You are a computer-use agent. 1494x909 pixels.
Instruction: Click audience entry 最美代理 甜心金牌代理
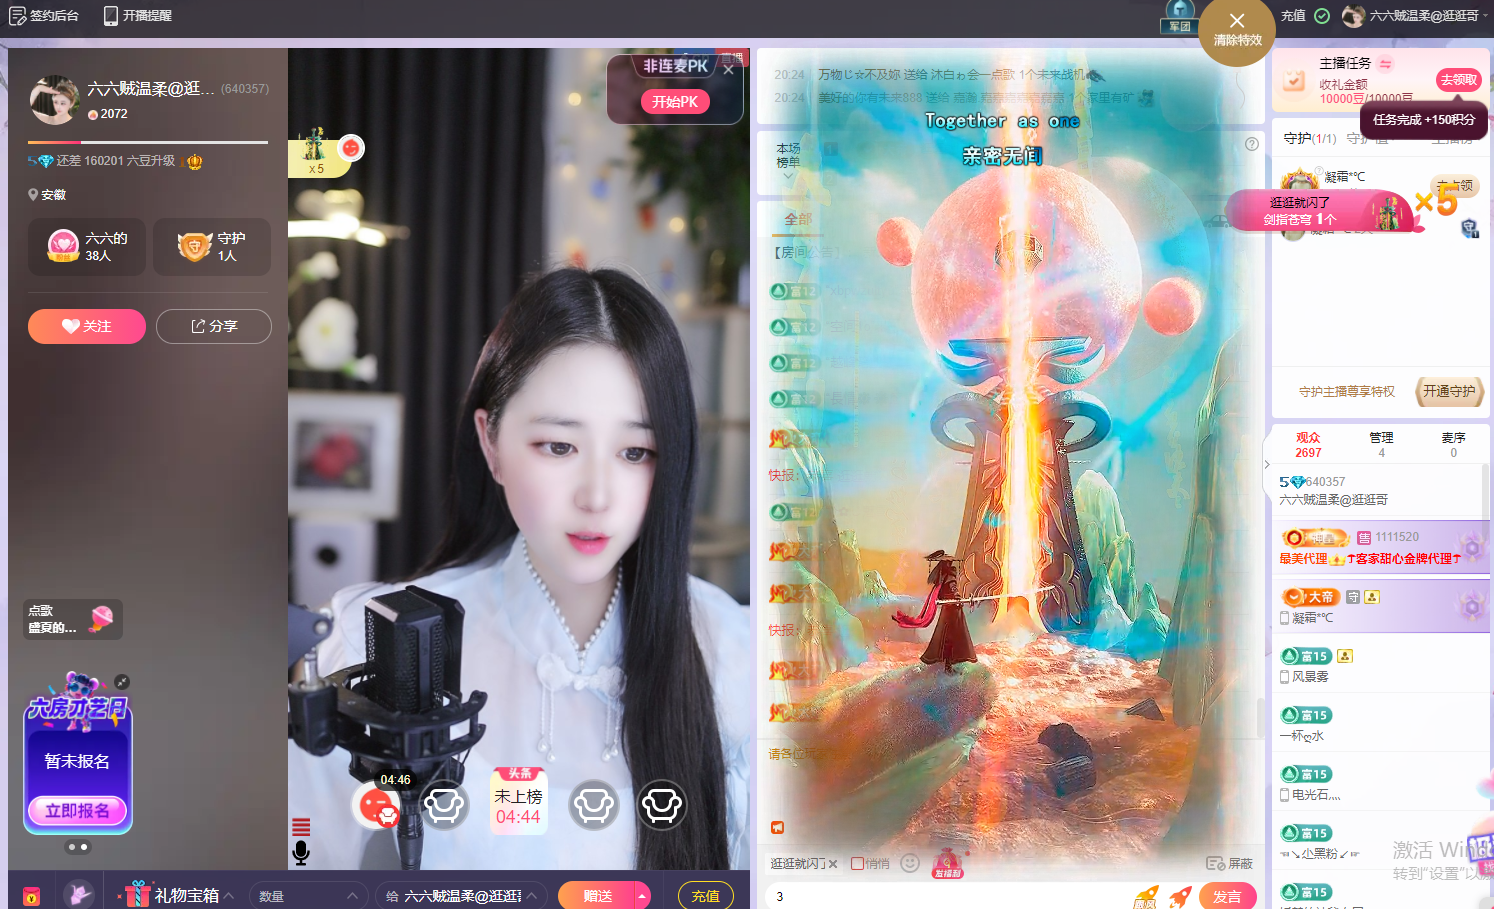[1380, 549]
